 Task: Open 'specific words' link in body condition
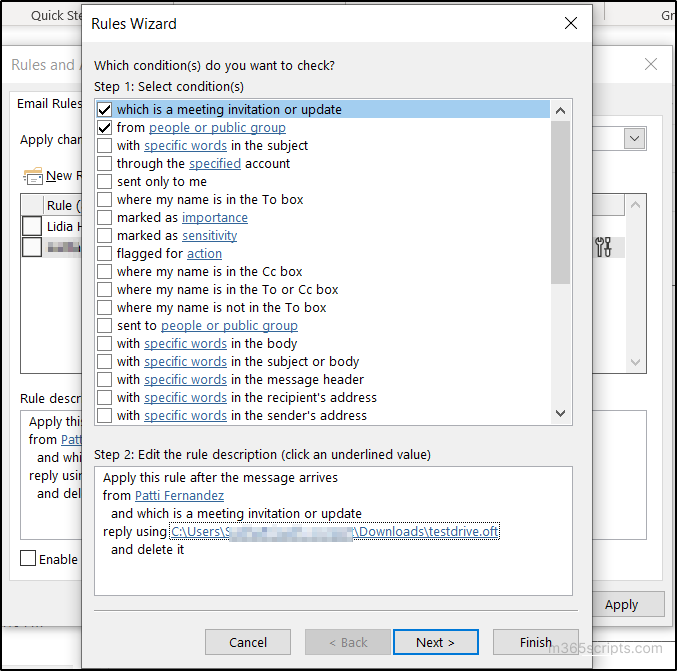pos(185,344)
